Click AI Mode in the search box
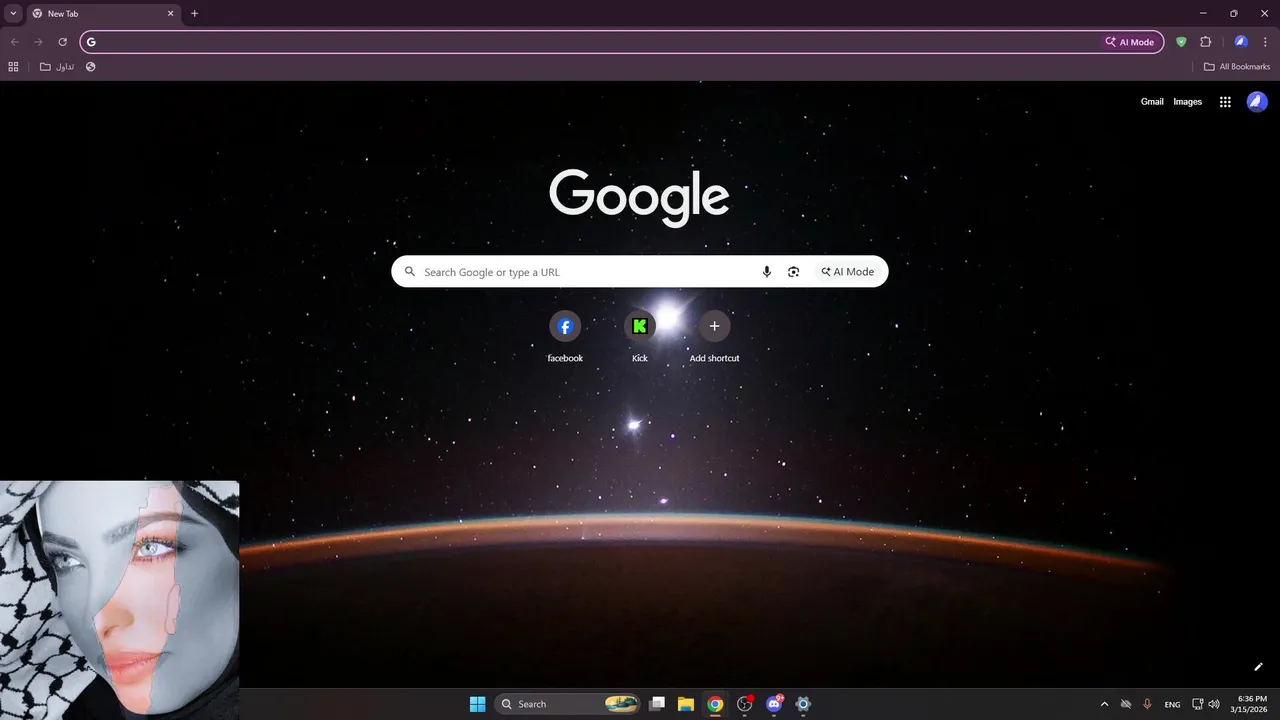1280x720 pixels. (847, 272)
